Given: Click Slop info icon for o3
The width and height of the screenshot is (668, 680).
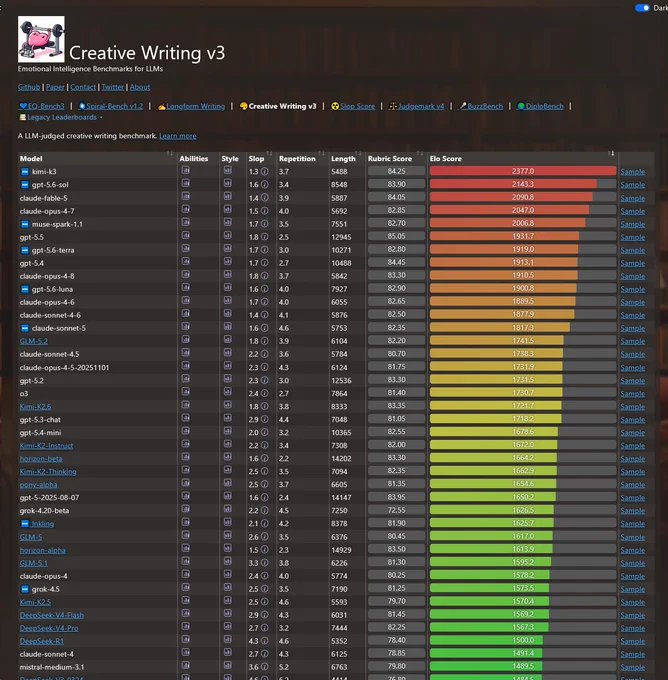Looking at the screenshot, I should point(264,394).
